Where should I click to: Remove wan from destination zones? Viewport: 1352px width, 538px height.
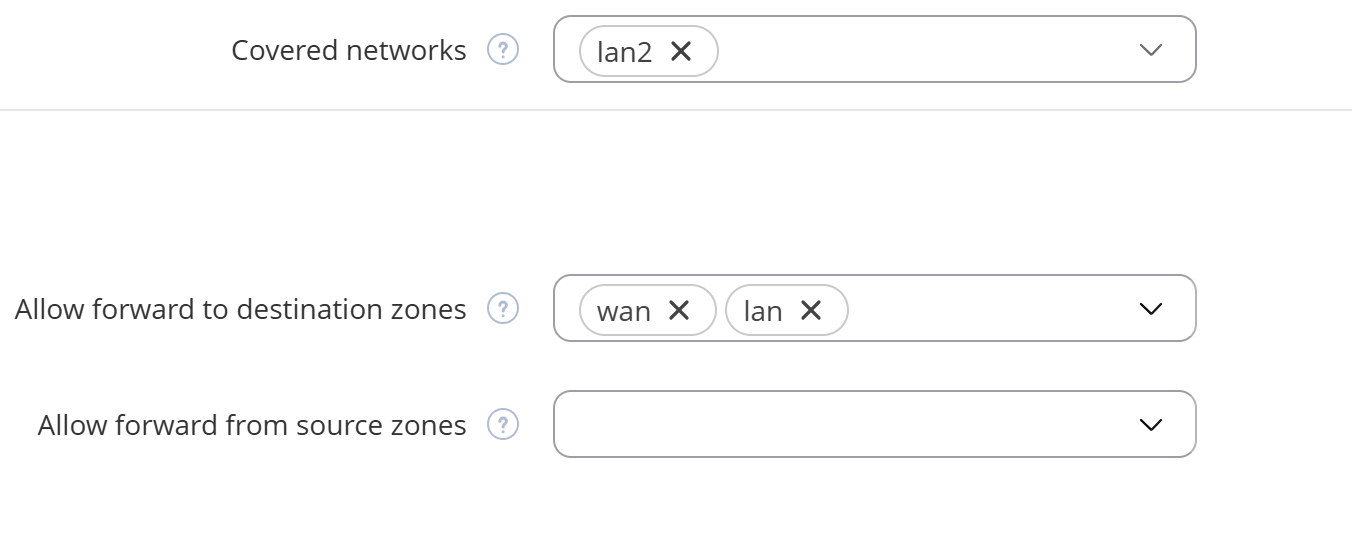pos(679,310)
